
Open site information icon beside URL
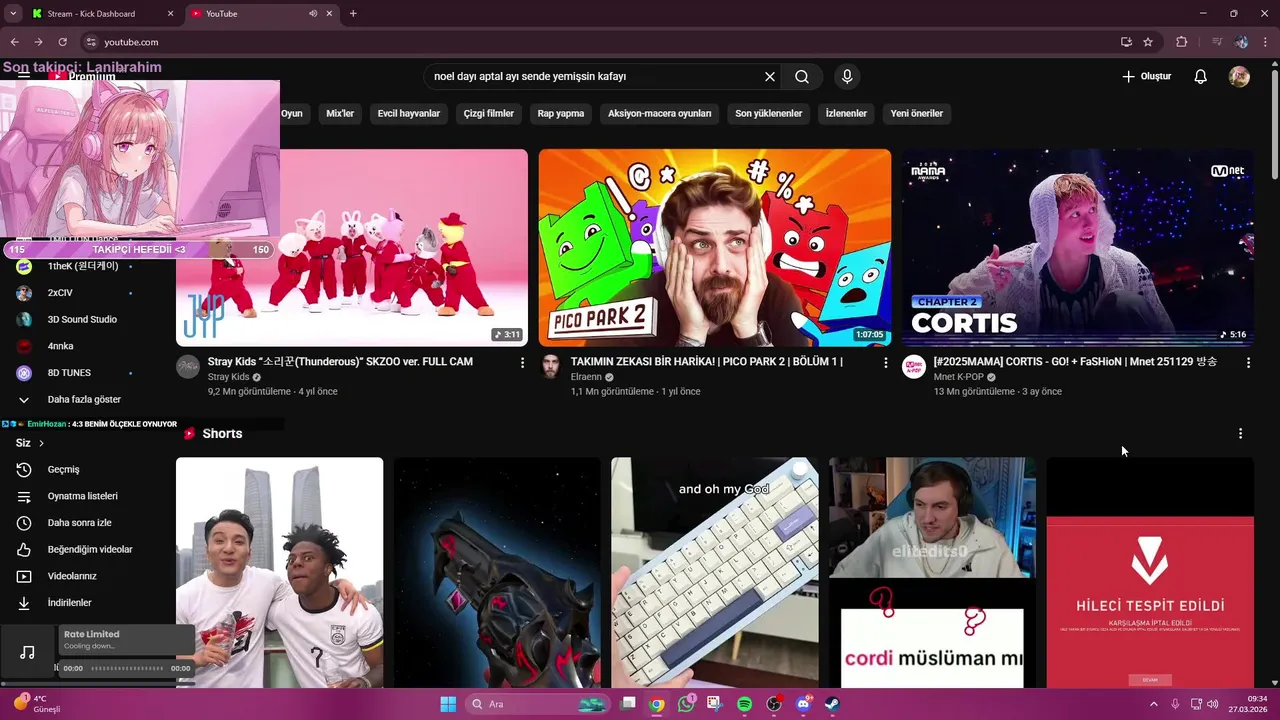[x=91, y=42]
